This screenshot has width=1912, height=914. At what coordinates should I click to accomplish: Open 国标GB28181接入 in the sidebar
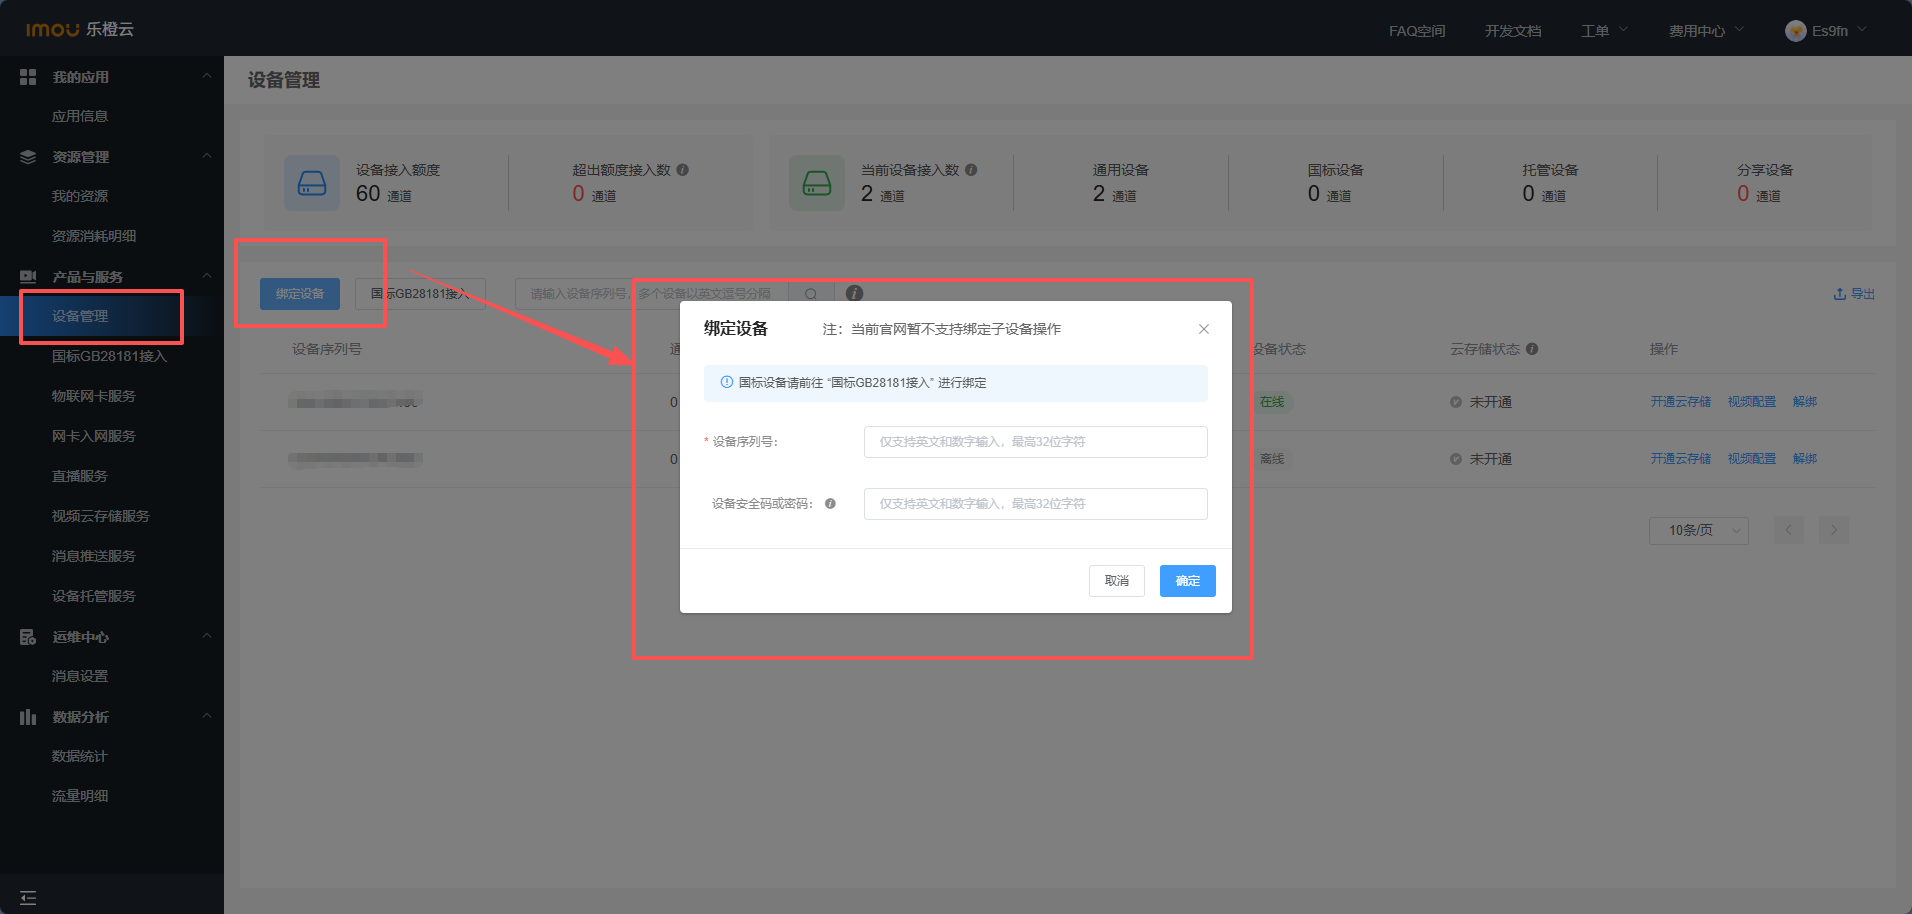coord(110,356)
